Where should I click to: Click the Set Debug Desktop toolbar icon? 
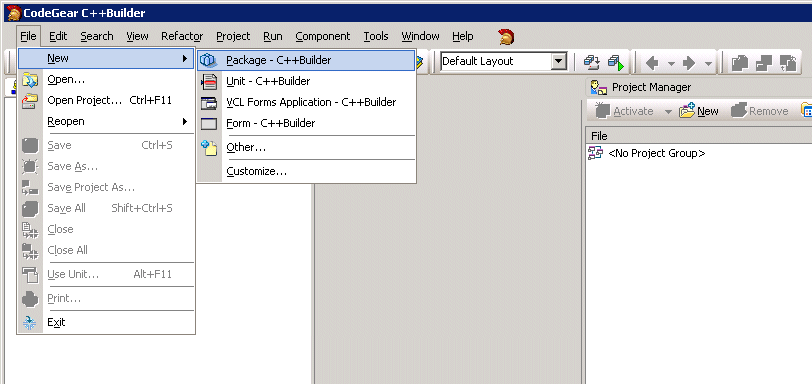click(616, 63)
